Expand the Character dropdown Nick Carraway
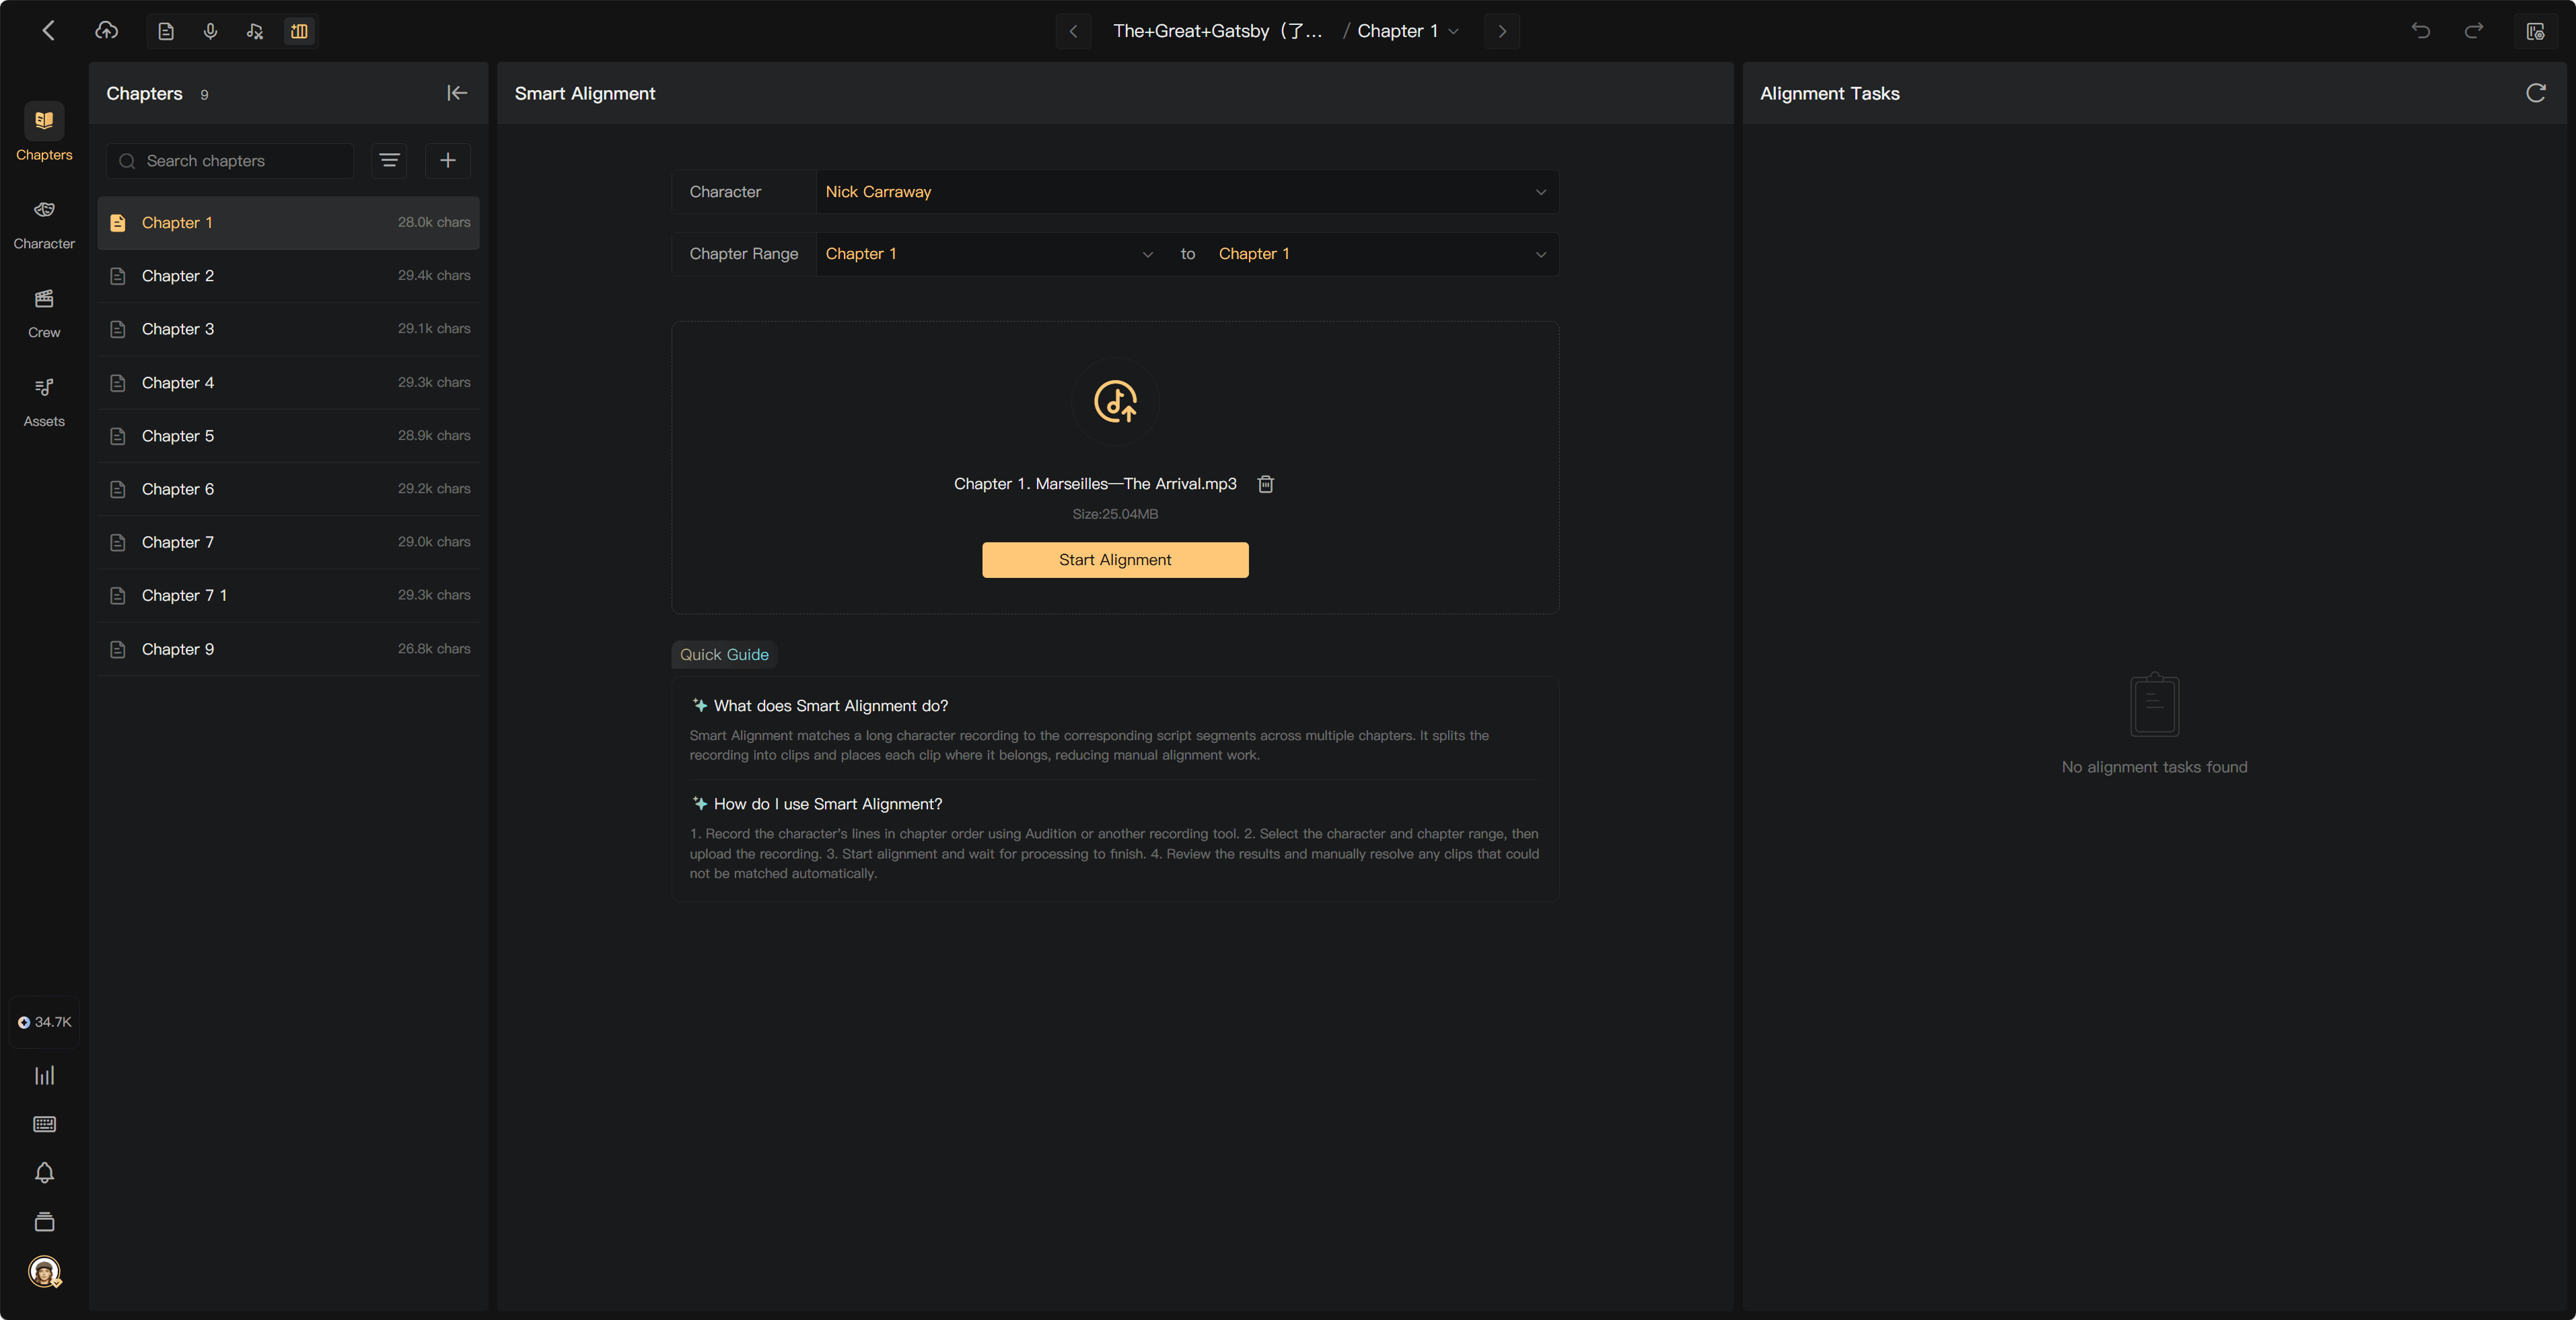This screenshot has height=1320, width=2576. [1187, 192]
